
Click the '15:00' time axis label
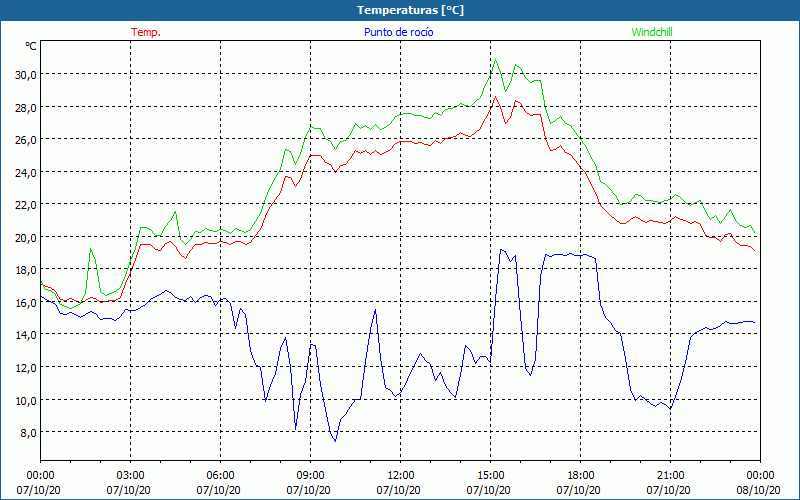click(490, 476)
